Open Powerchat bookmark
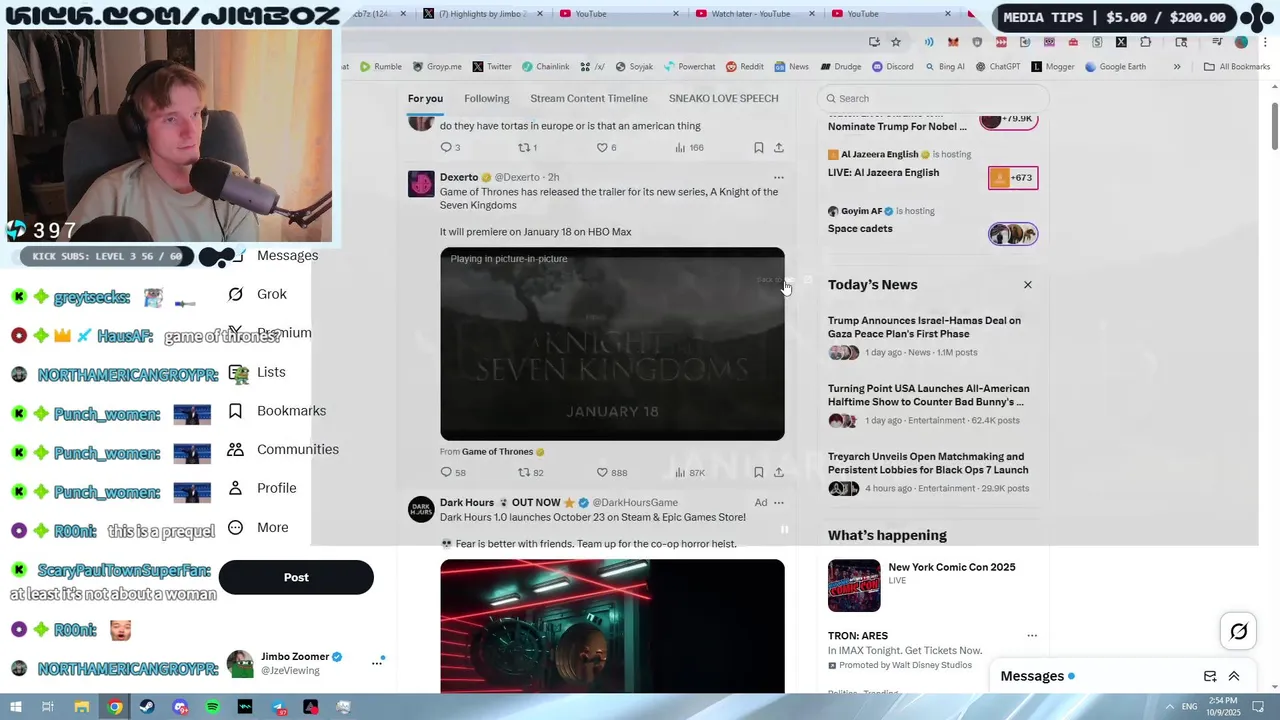The height and width of the screenshot is (720, 1280). click(689, 67)
